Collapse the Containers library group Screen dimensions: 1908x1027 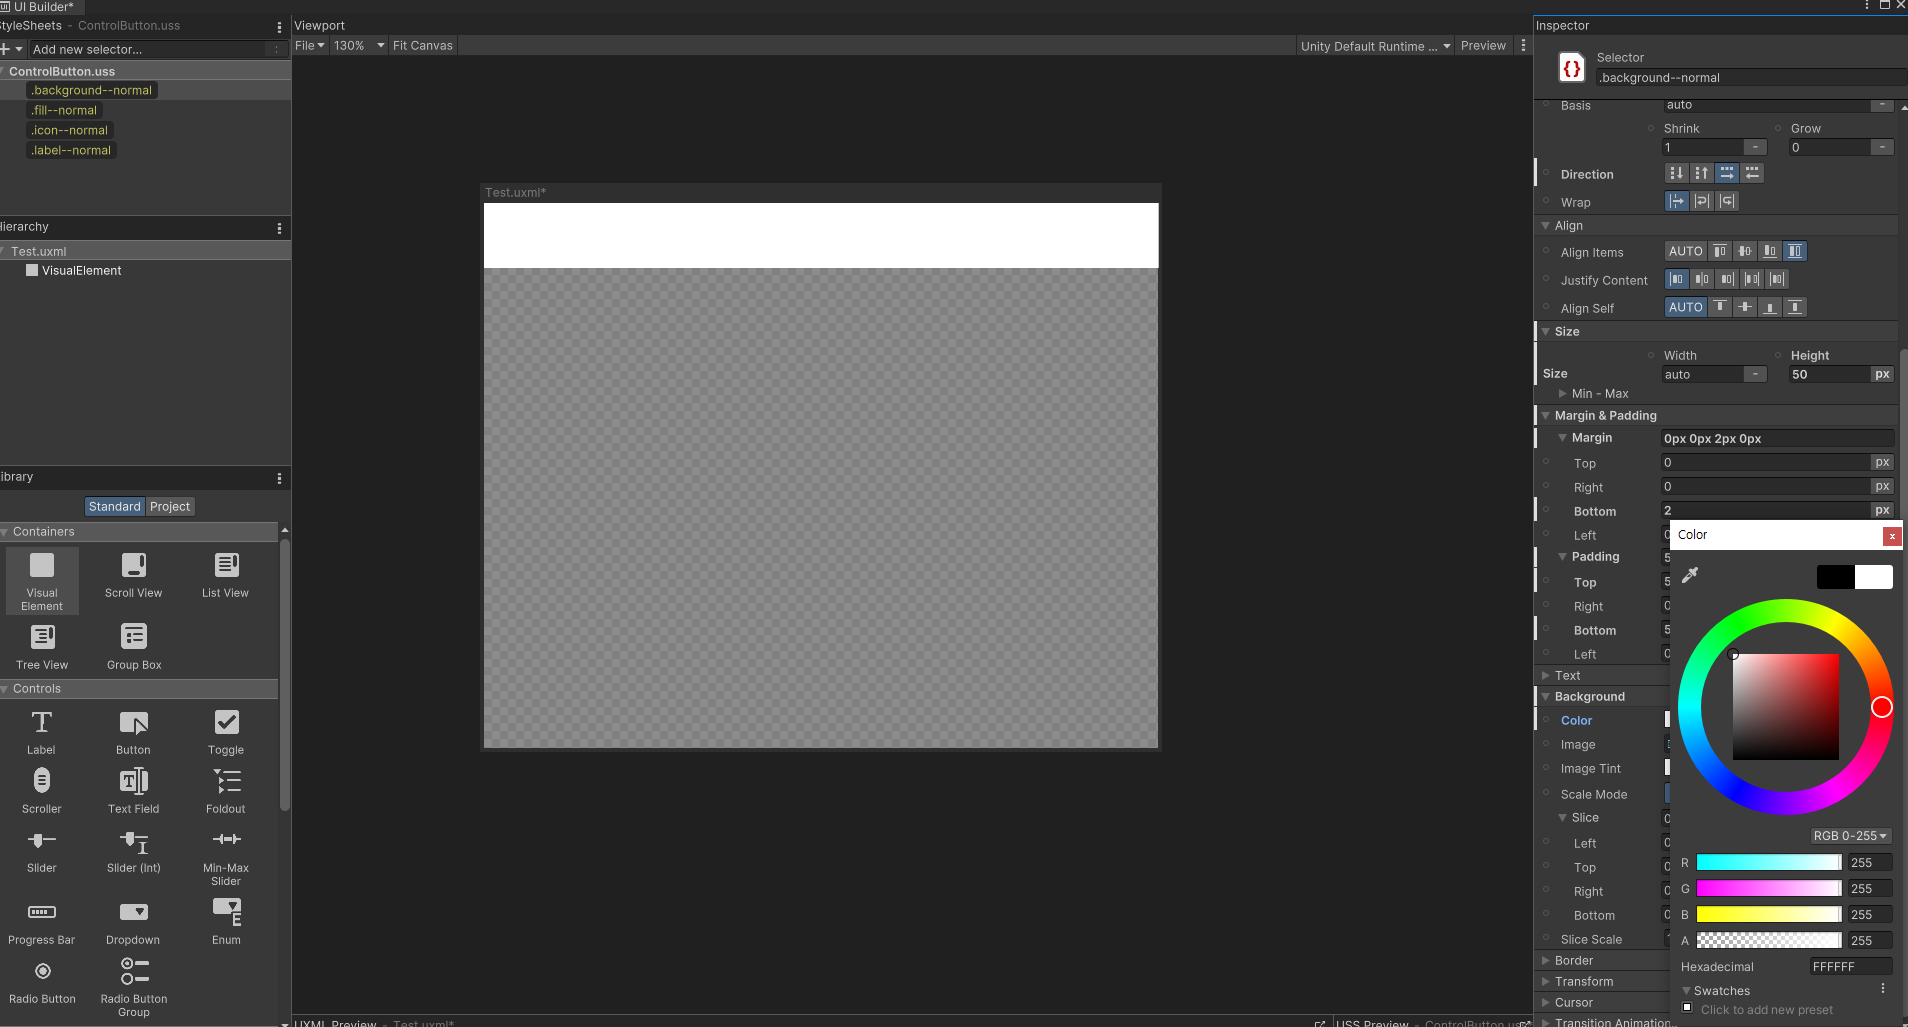[5, 532]
